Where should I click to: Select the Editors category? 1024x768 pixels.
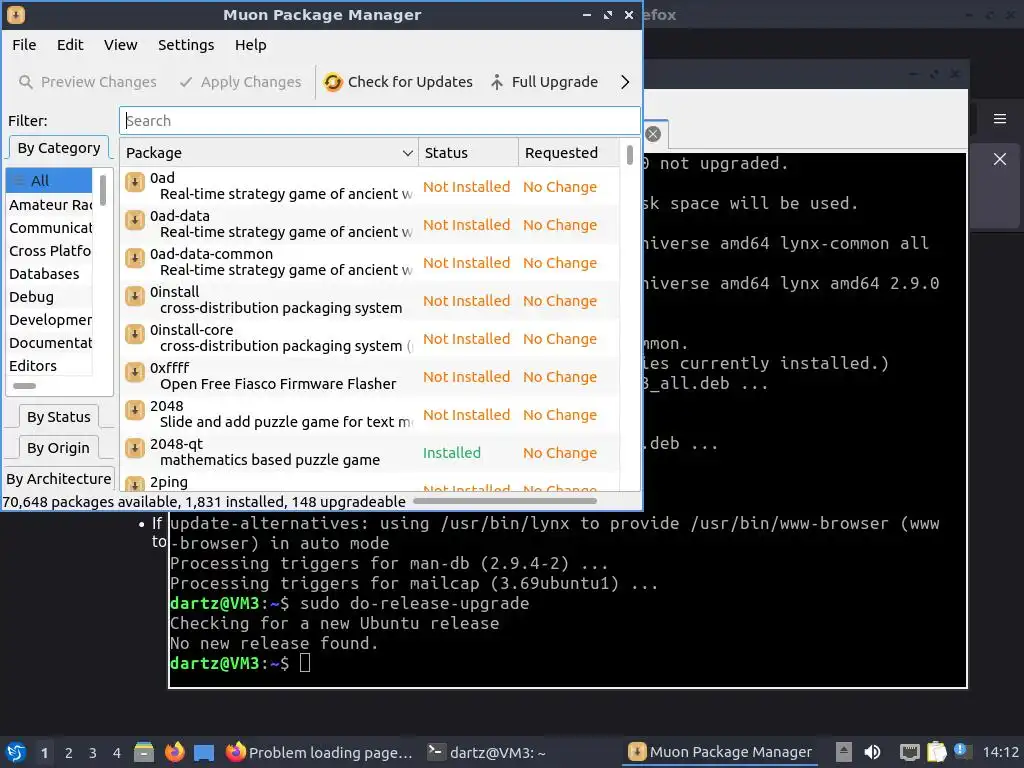[49, 366]
